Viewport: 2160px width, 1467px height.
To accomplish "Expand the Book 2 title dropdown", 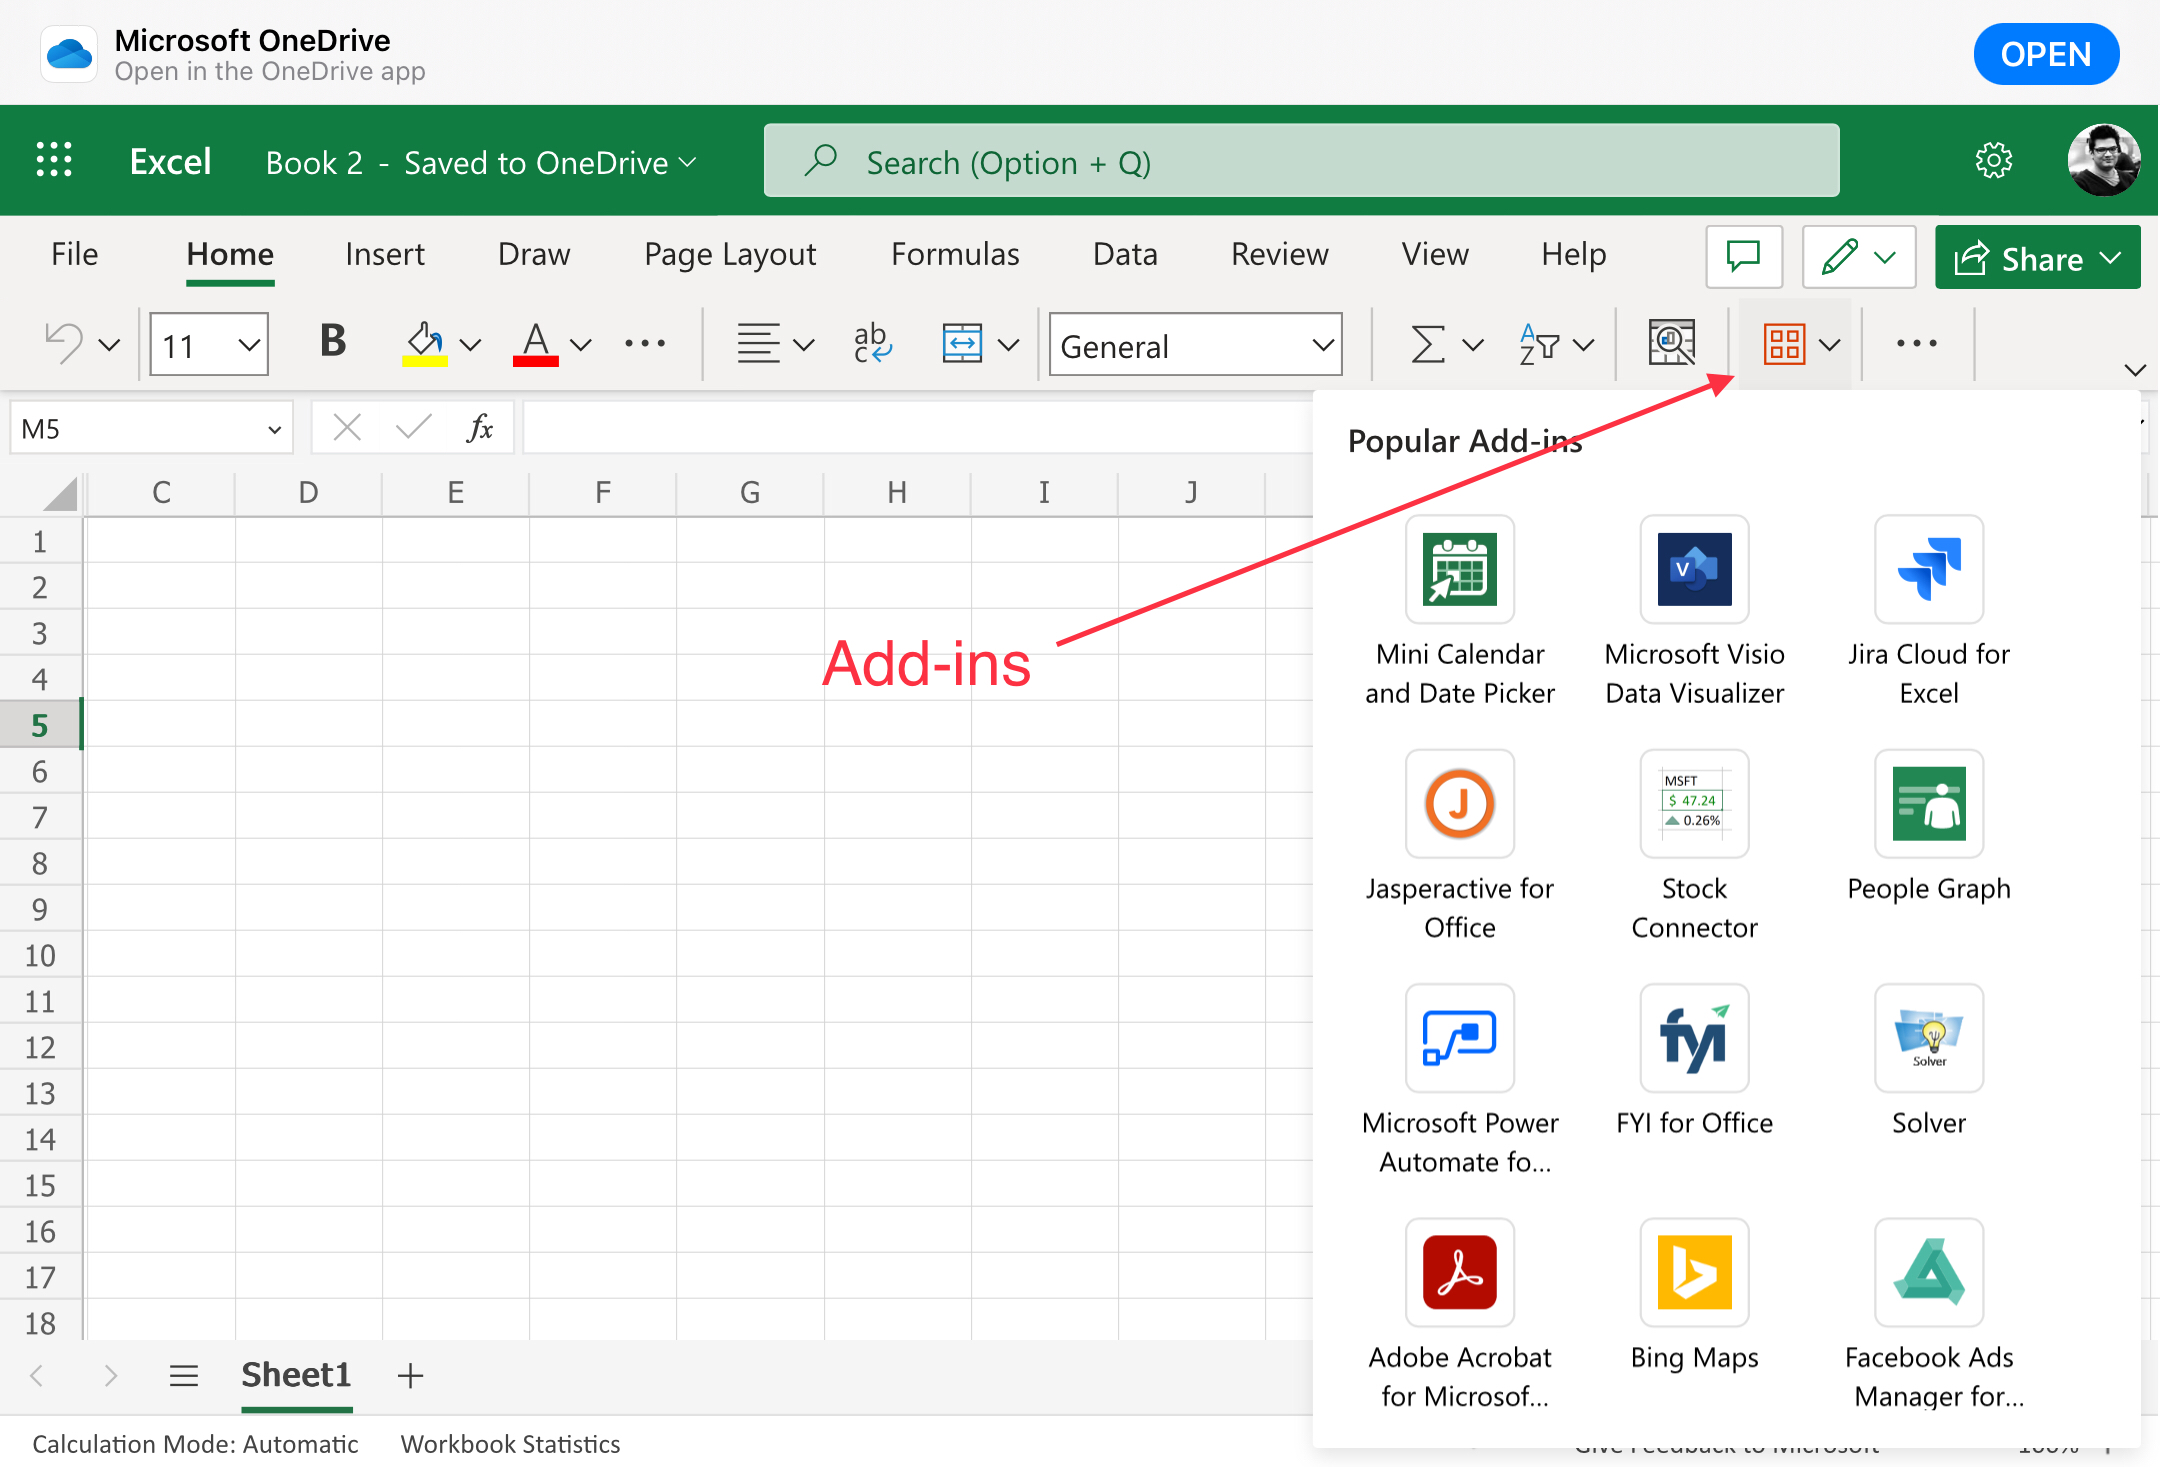I will coord(688,162).
